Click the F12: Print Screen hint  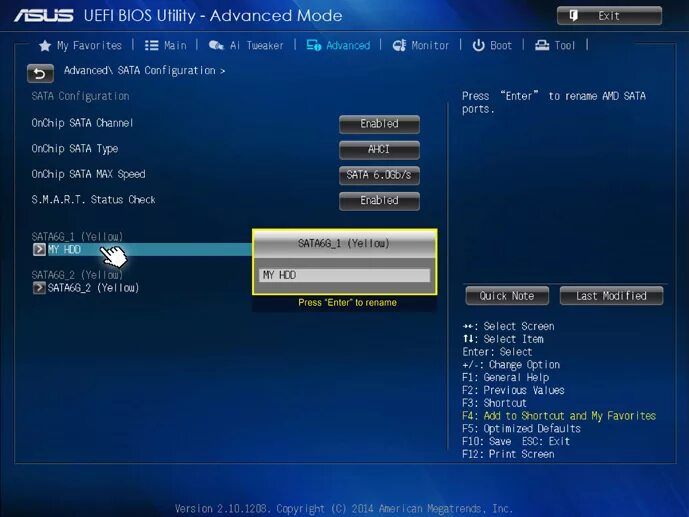(508, 454)
